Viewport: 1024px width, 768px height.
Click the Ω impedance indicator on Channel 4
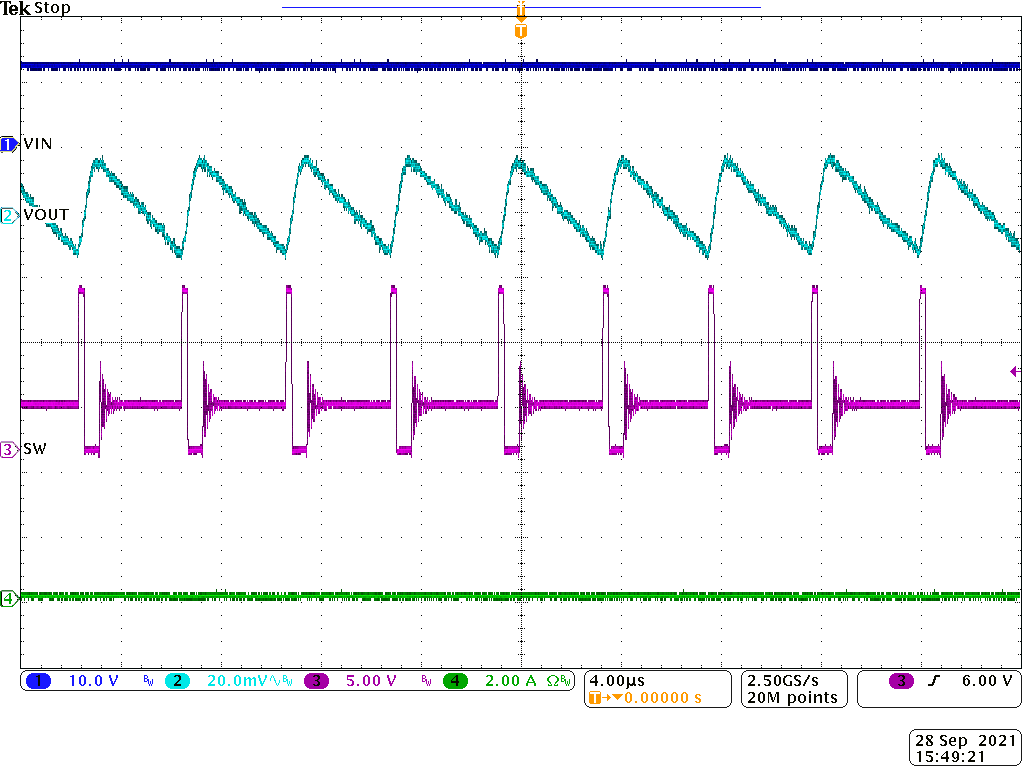551,683
